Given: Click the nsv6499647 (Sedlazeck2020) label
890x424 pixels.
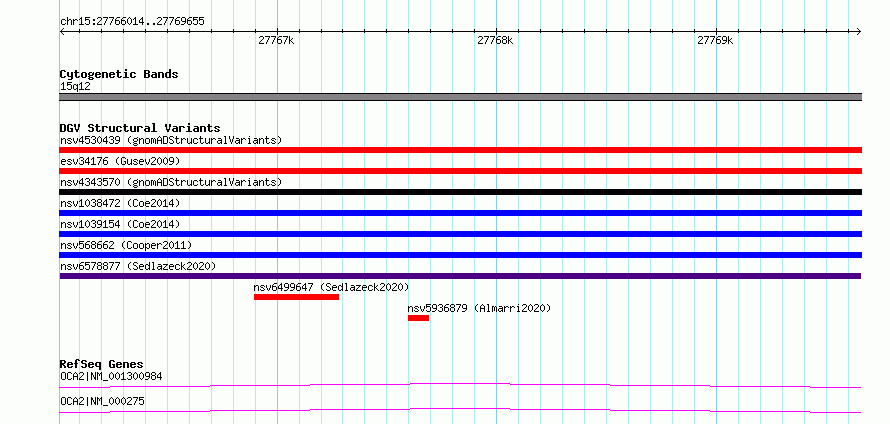Looking at the screenshot, I should pyautogui.click(x=331, y=287).
